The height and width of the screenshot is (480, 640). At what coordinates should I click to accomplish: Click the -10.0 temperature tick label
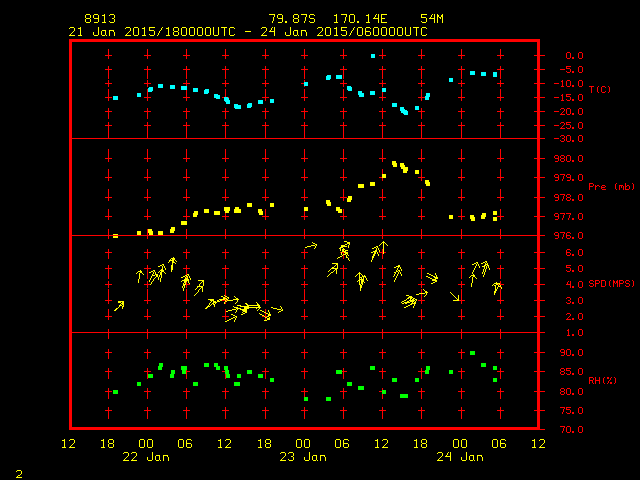(x=568, y=84)
